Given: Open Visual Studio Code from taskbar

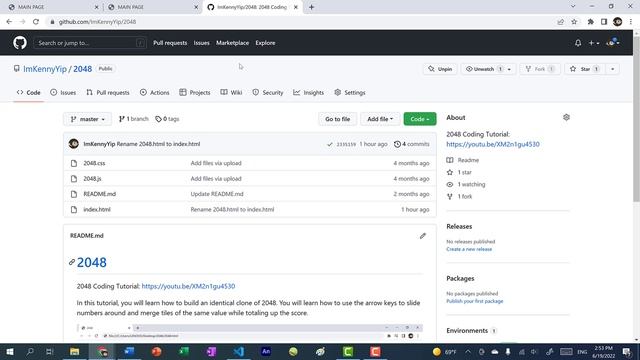Looking at the screenshot, I should point(239,351).
